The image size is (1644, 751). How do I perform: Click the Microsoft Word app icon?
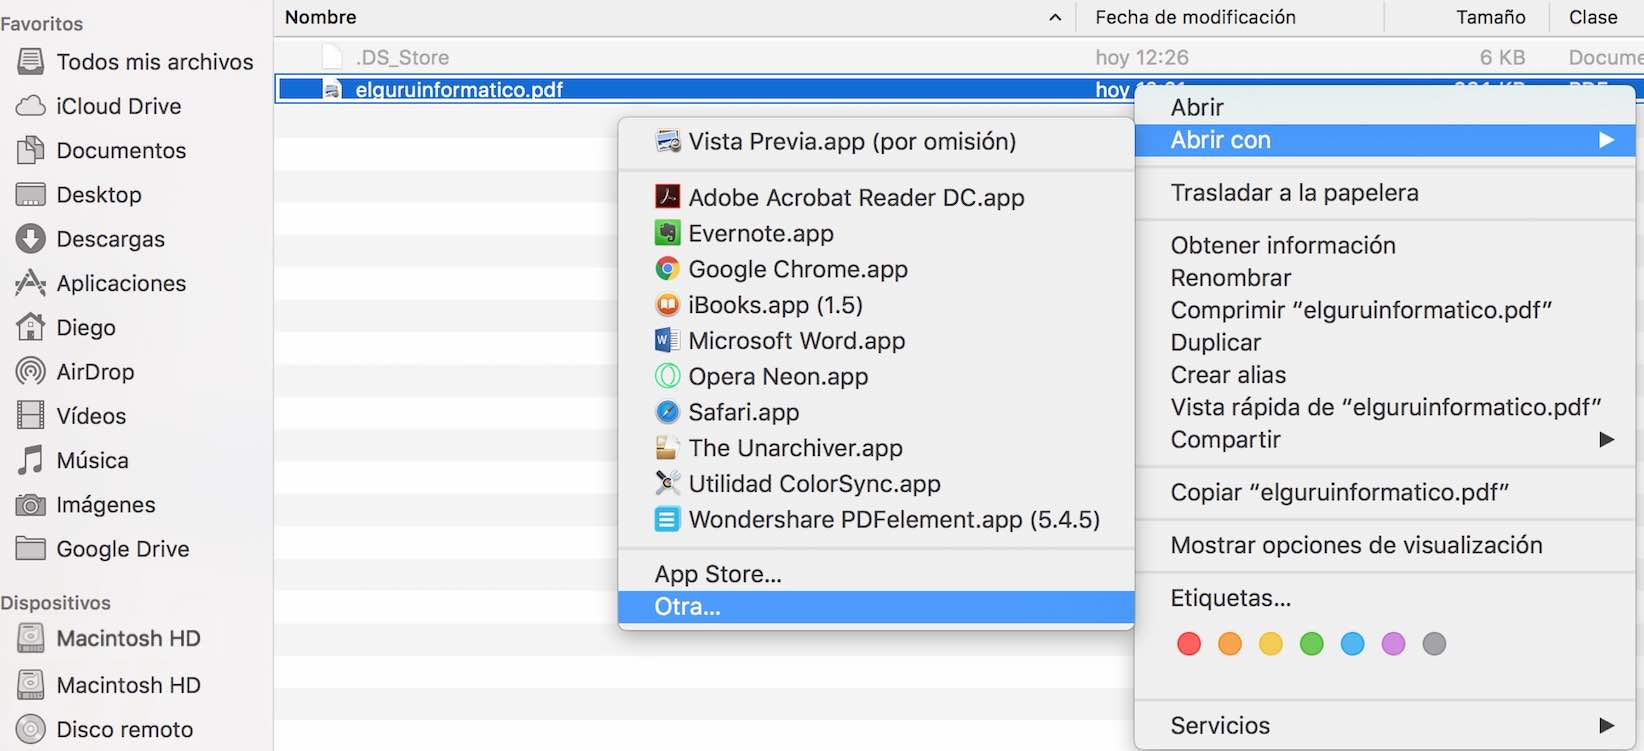[667, 340]
